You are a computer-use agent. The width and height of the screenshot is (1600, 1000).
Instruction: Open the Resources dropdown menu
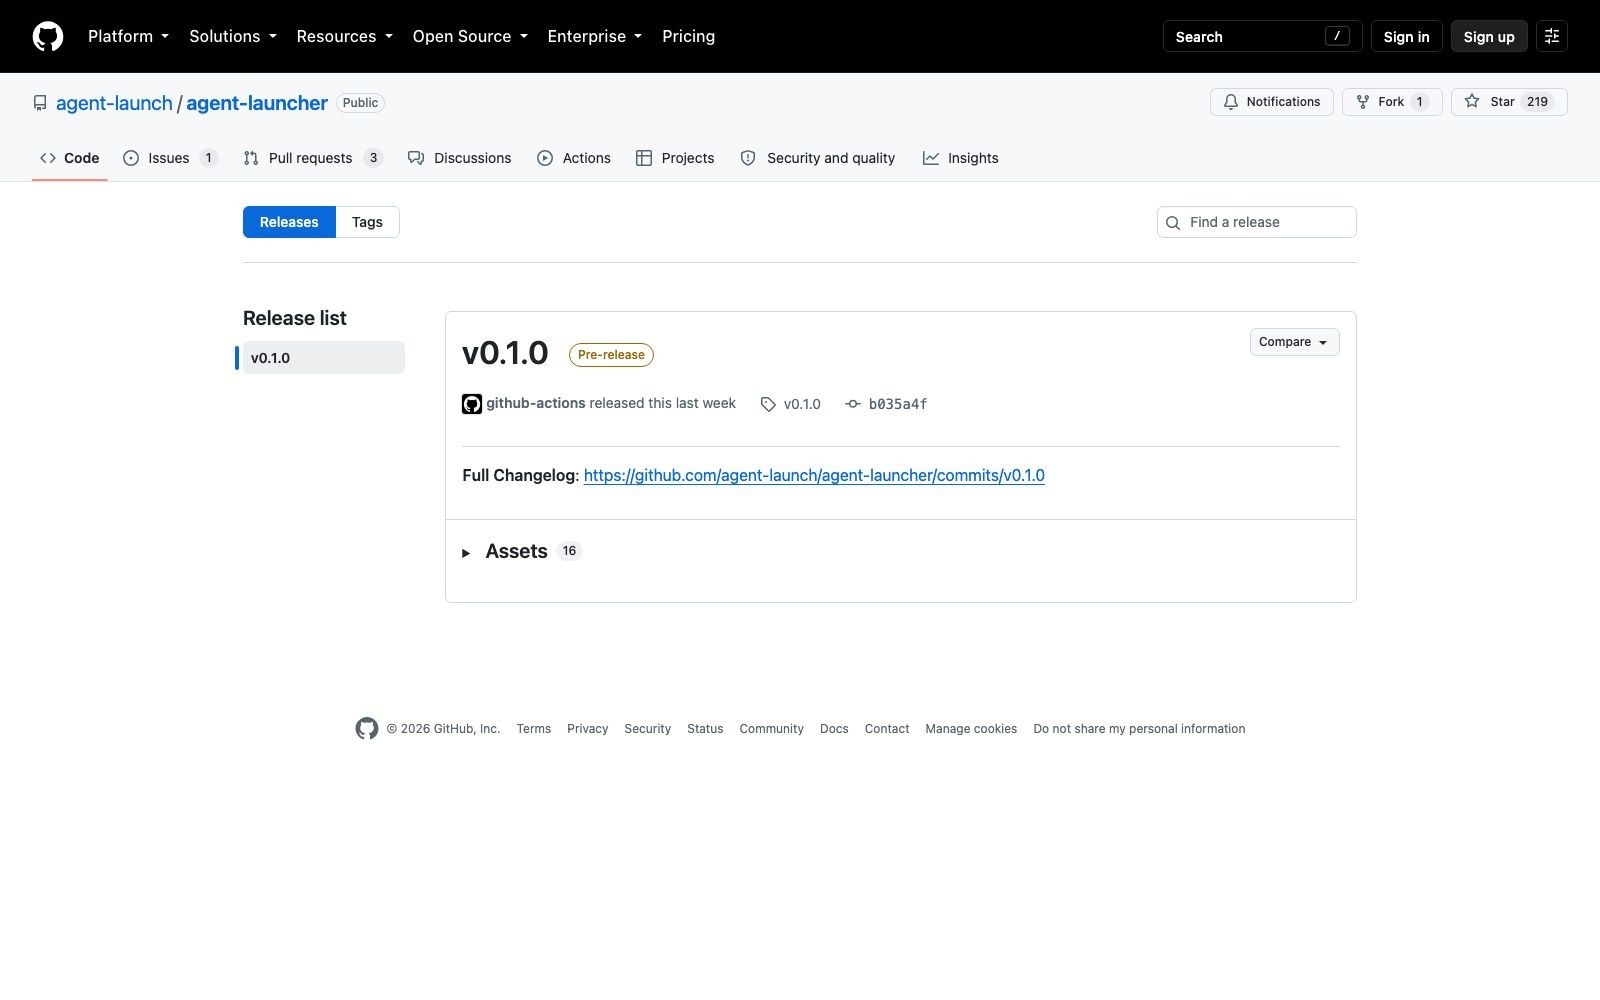pyautogui.click(x=344, y=36)
